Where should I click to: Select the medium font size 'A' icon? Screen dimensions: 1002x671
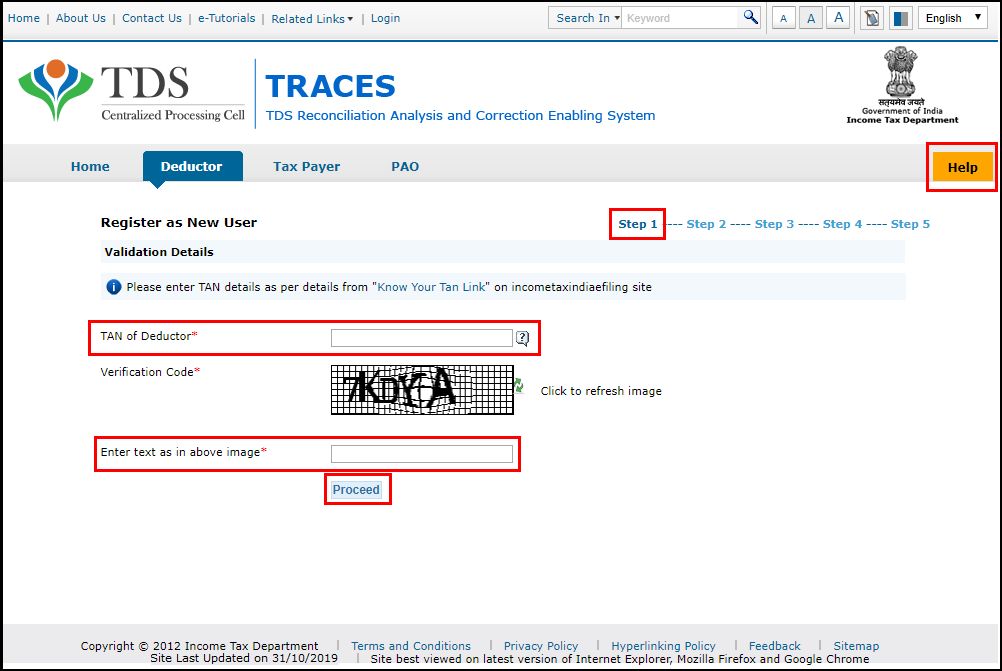pyautogui.click(x=811, y=17)
